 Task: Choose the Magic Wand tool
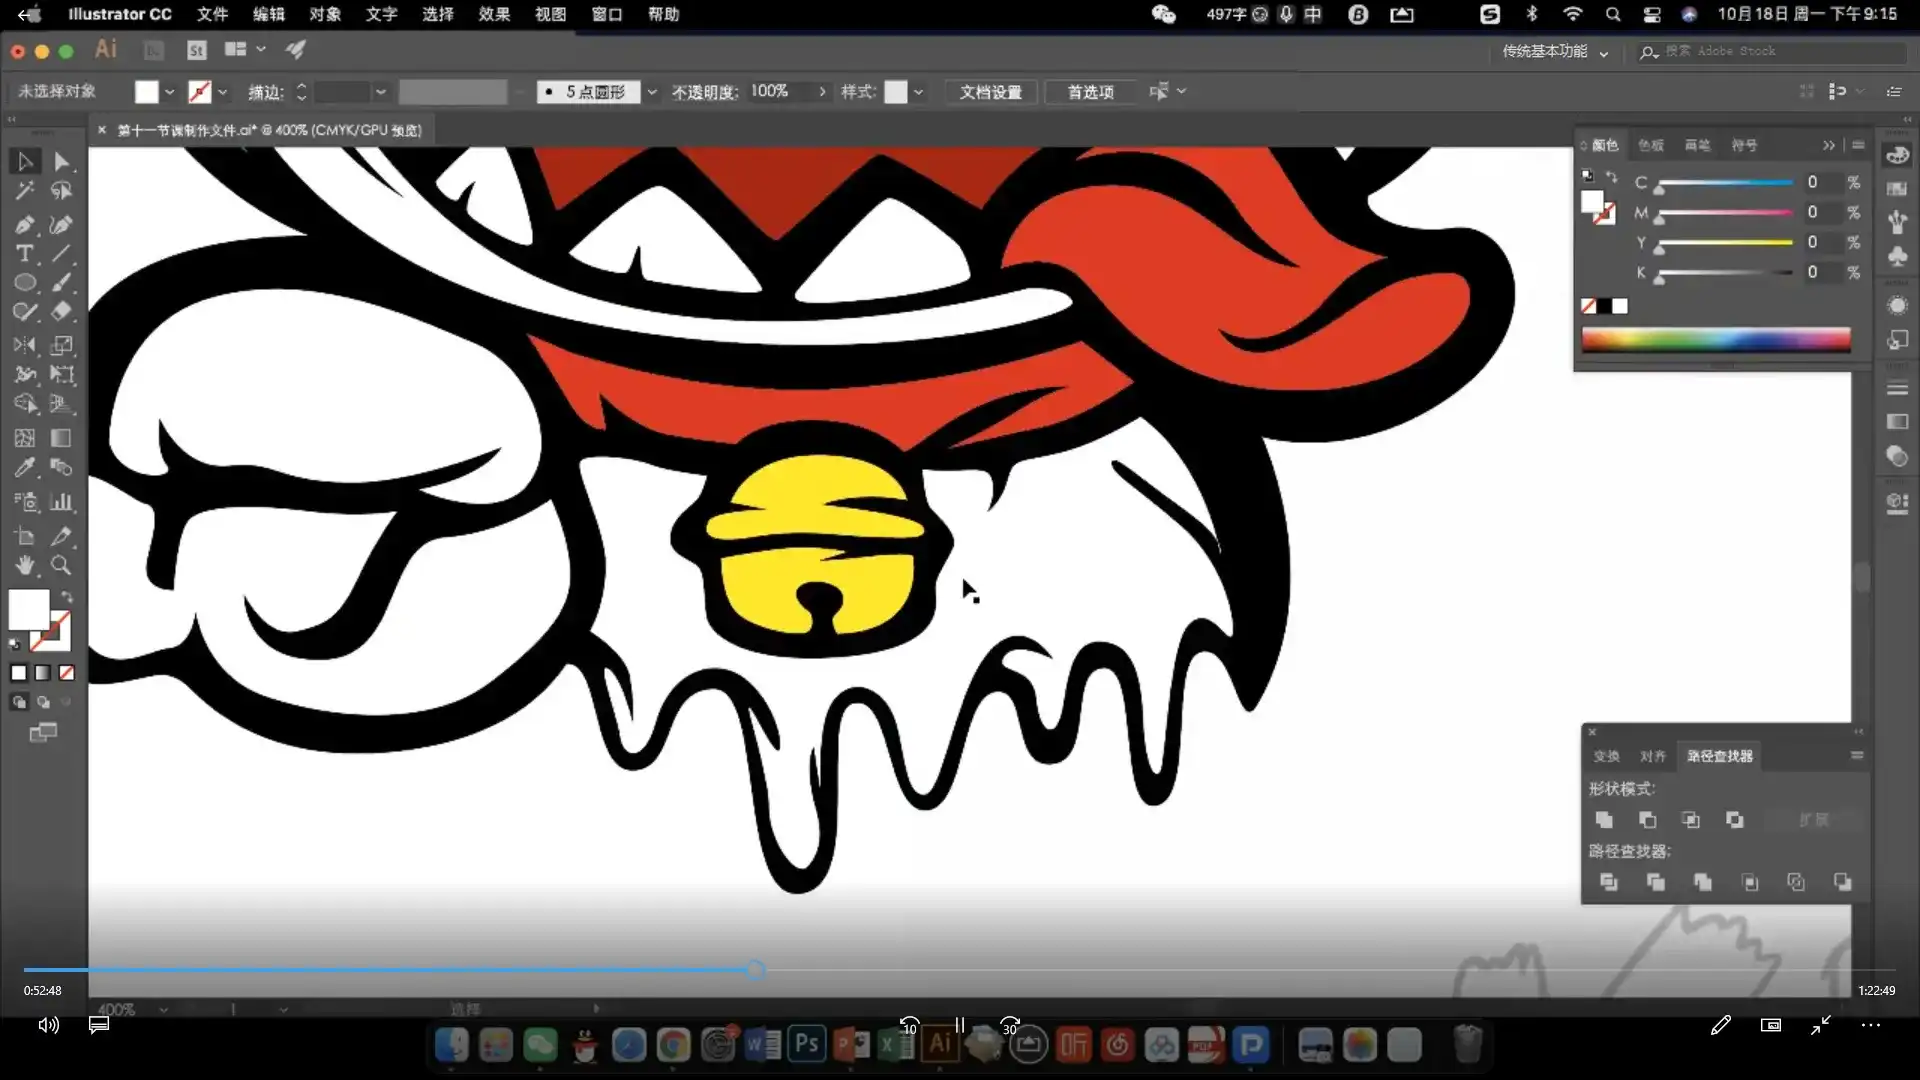[x=25, y=190]
